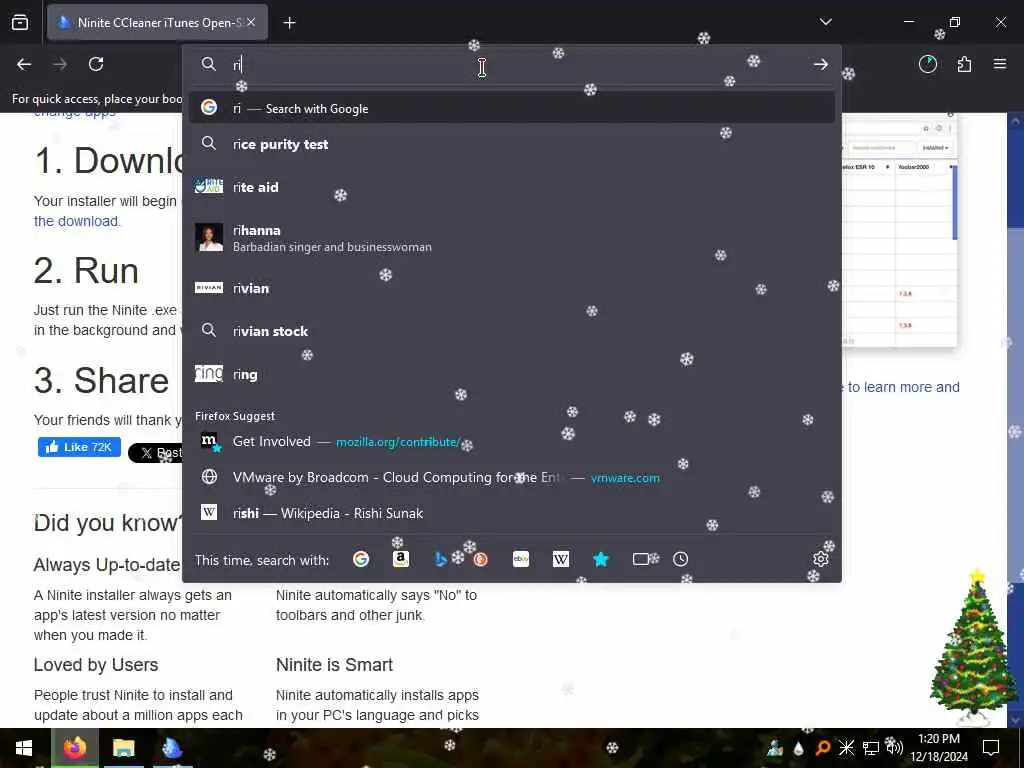The width and height of the screenshot is (1024, 768).
Task: Open Windows Start menu
Action: [24, 748]
